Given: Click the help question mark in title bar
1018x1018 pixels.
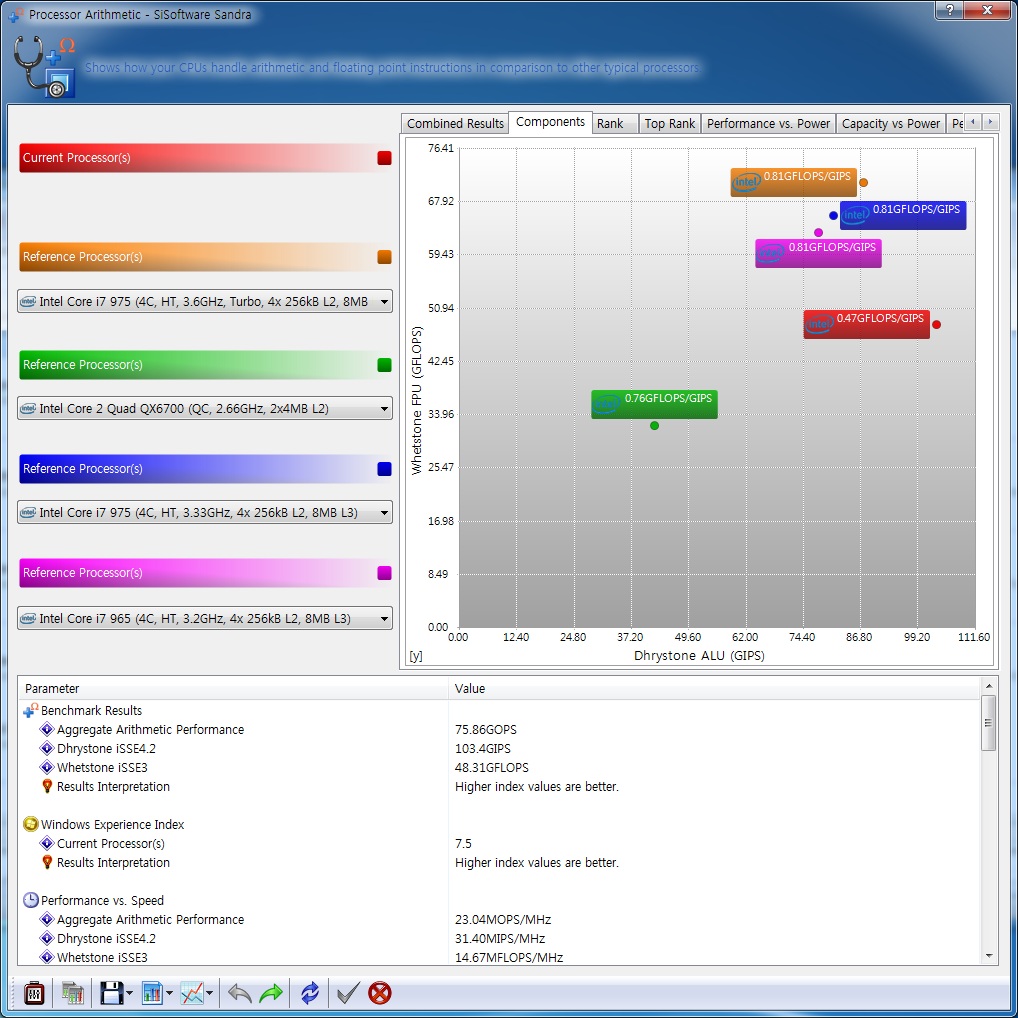Looking at the screenshot, I should pyautogui.click(x=950, y=10).
